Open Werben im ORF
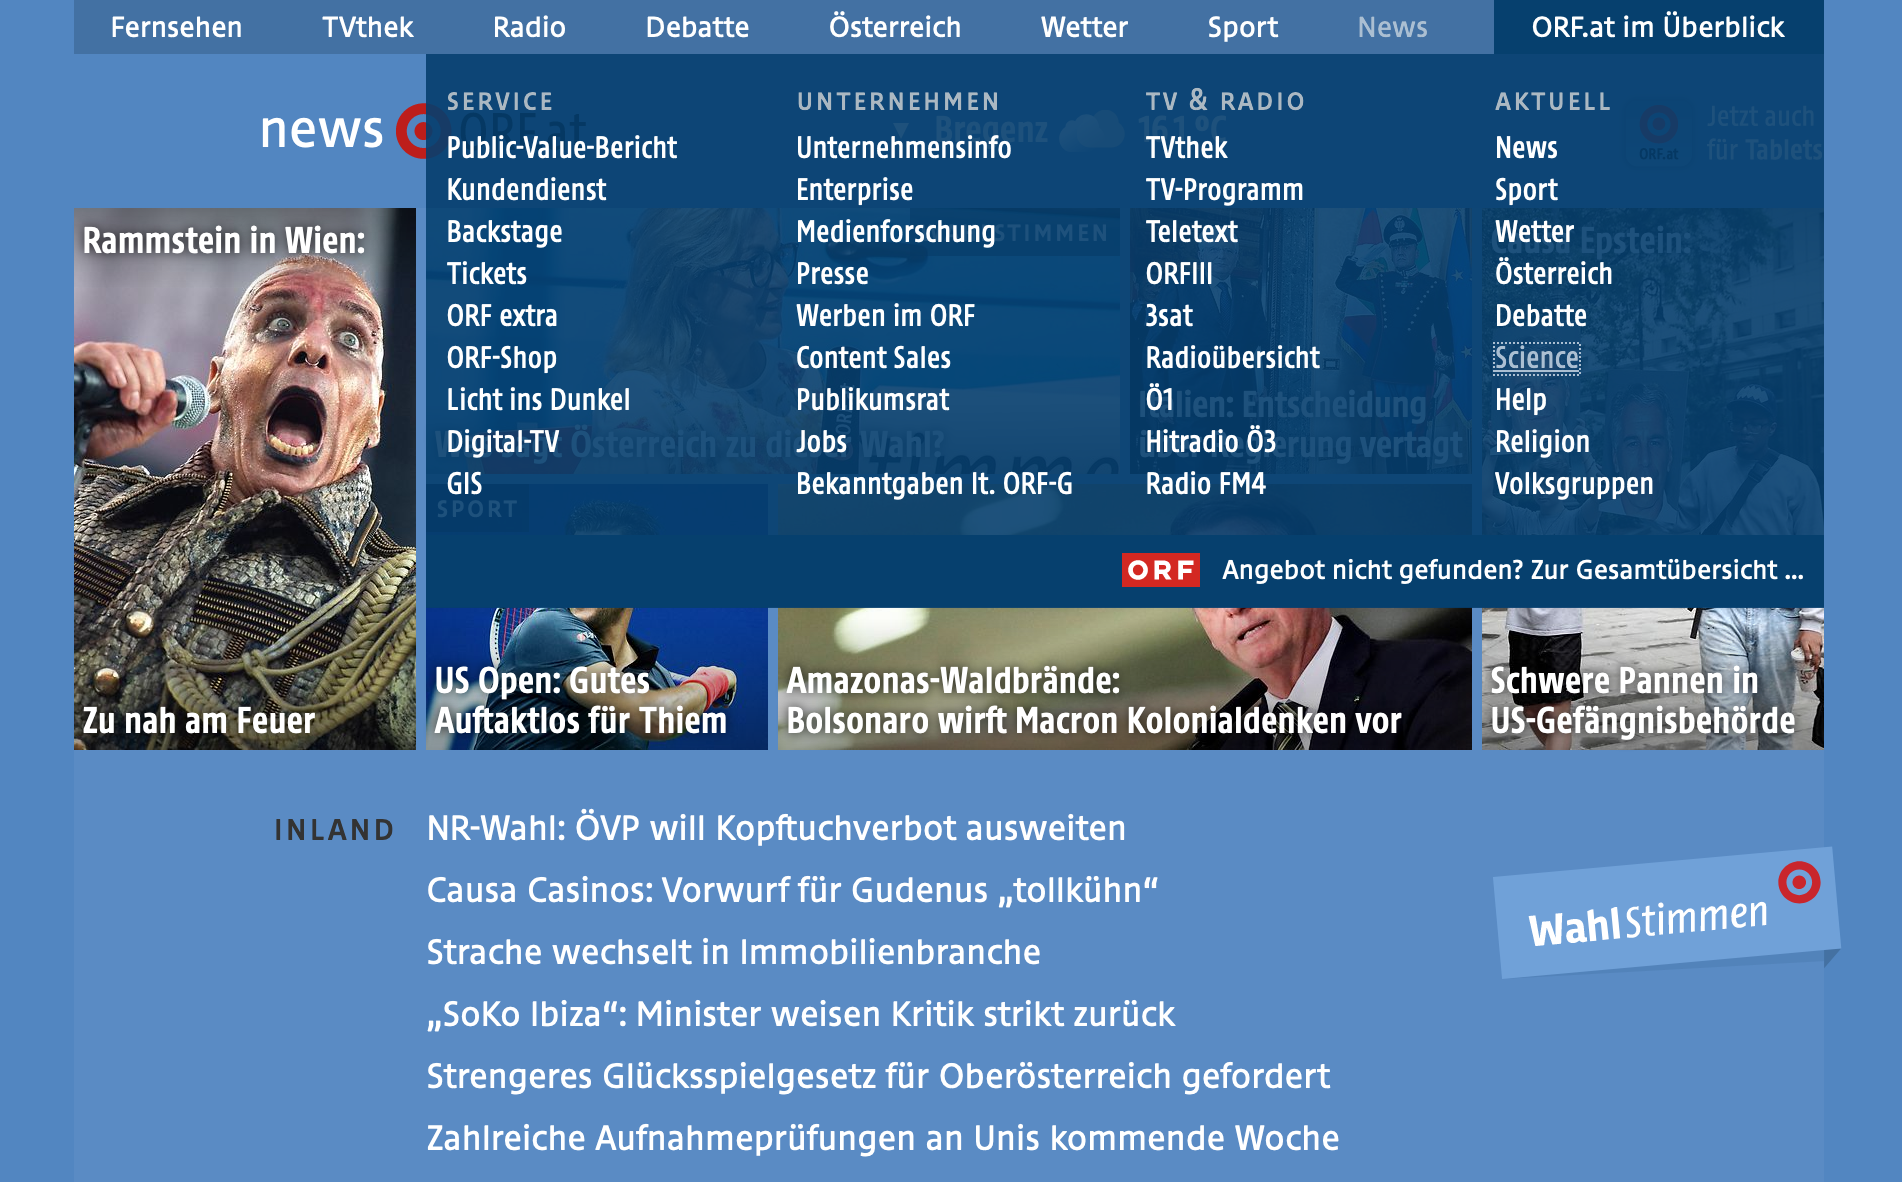The image size is (1902, 1182). (885, 316)
